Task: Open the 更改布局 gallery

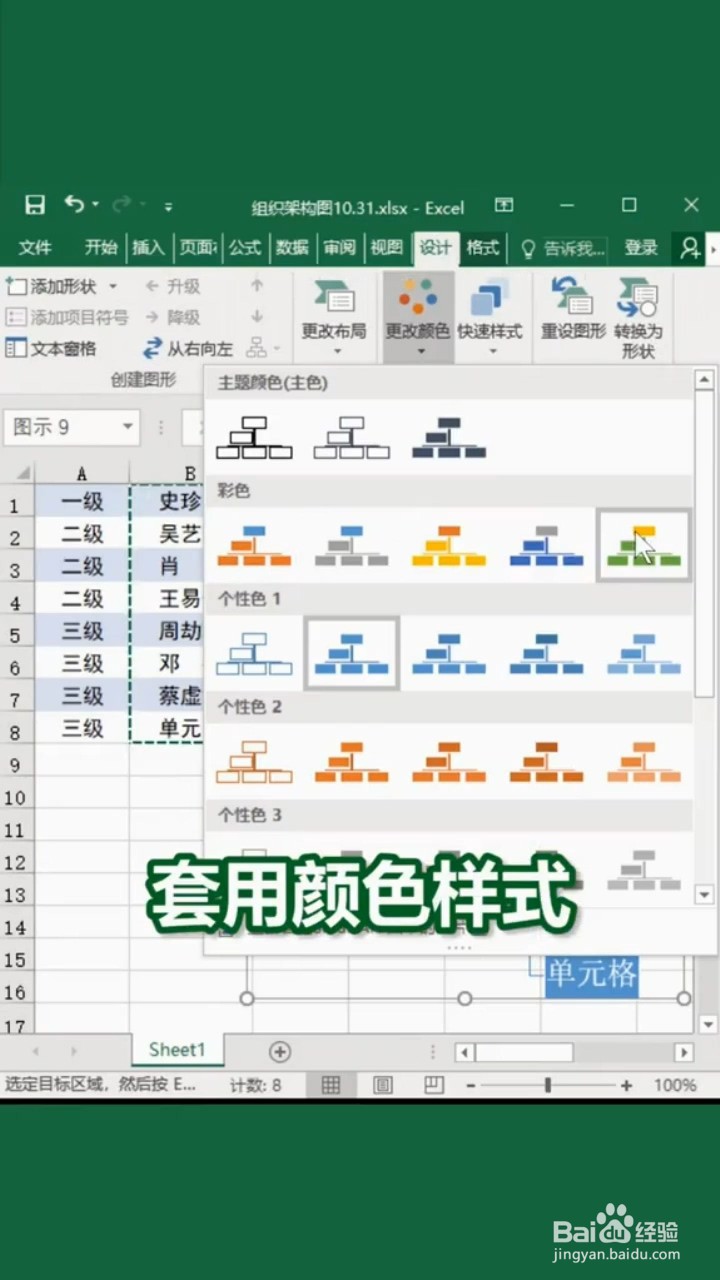Action: click(335, 318)
